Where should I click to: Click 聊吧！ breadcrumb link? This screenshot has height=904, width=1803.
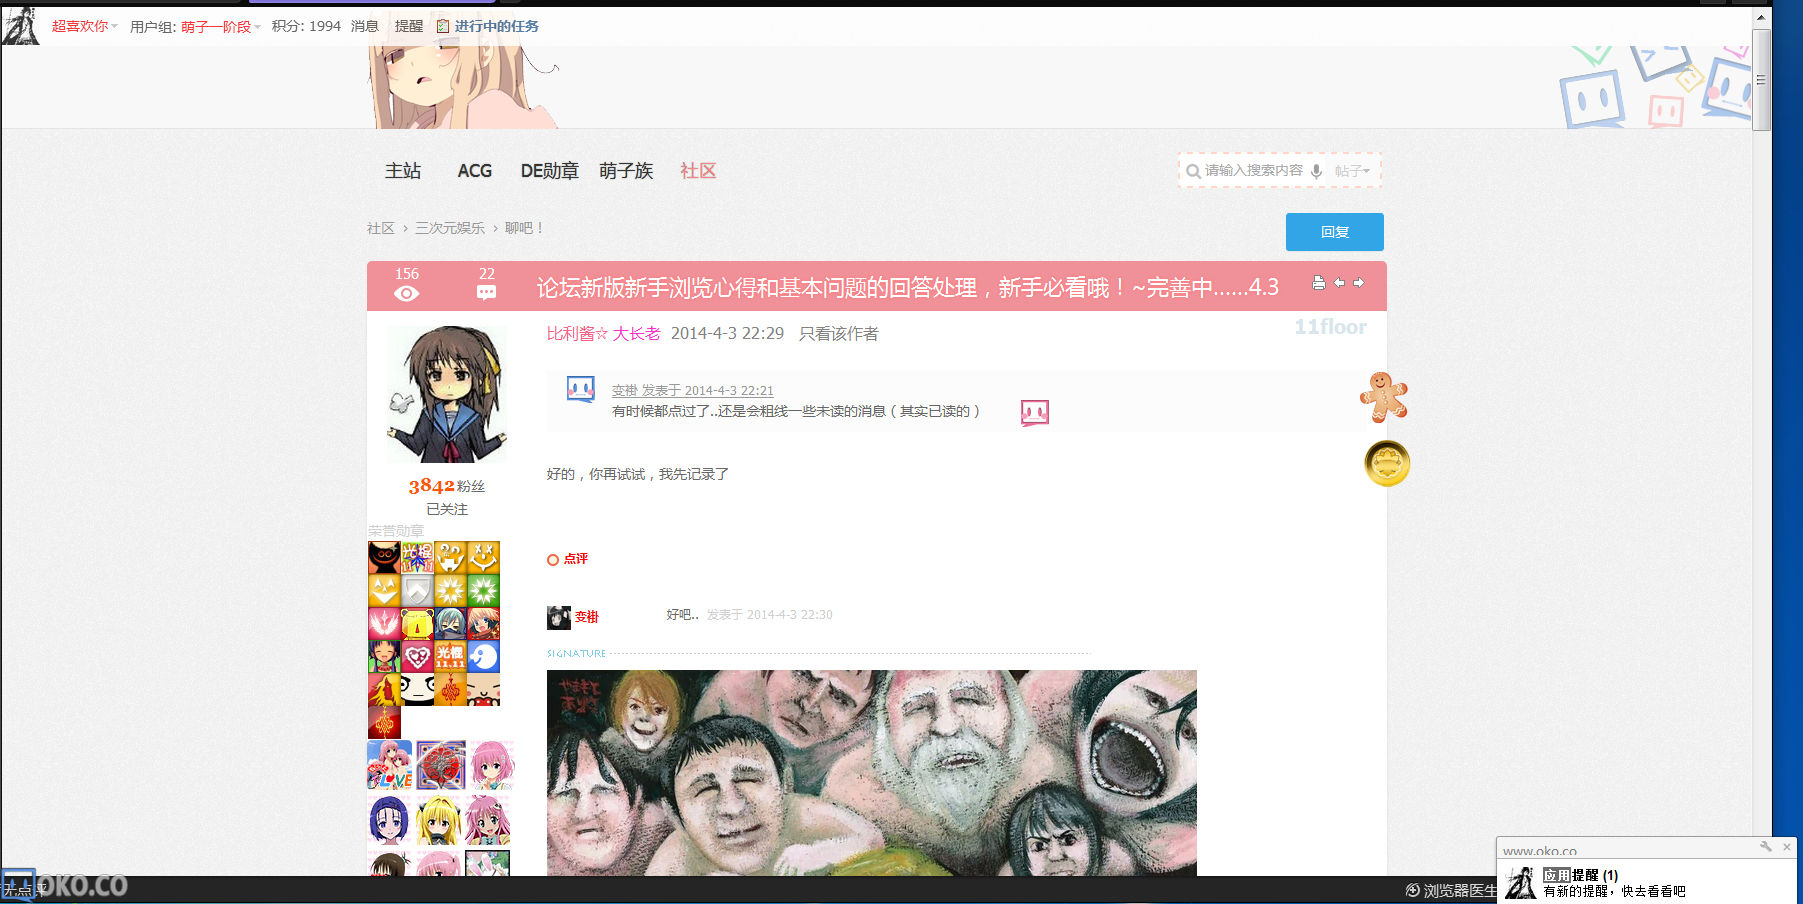click(x=525, y=228)
